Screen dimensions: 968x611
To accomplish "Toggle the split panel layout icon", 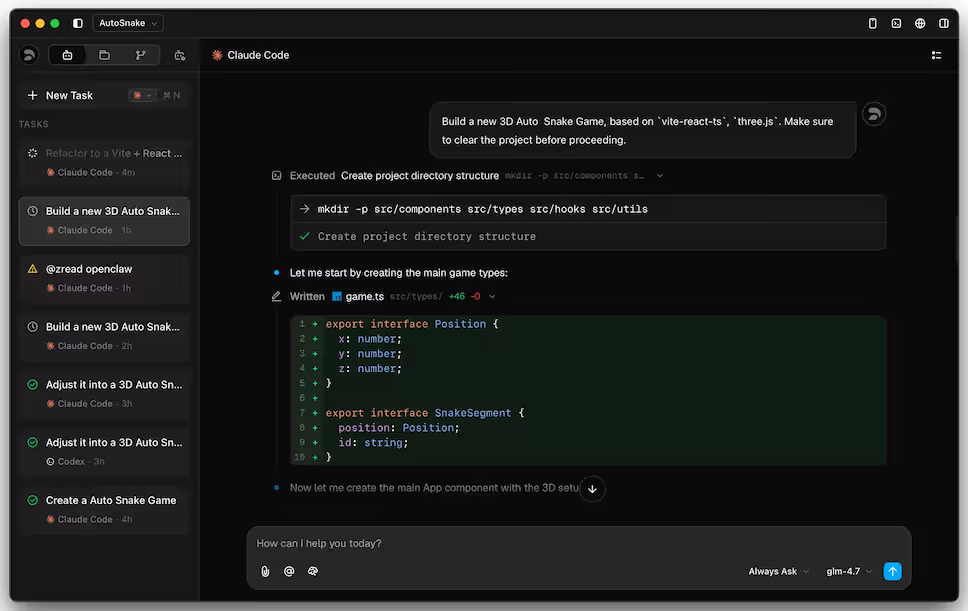I will [x=943, y=23].
